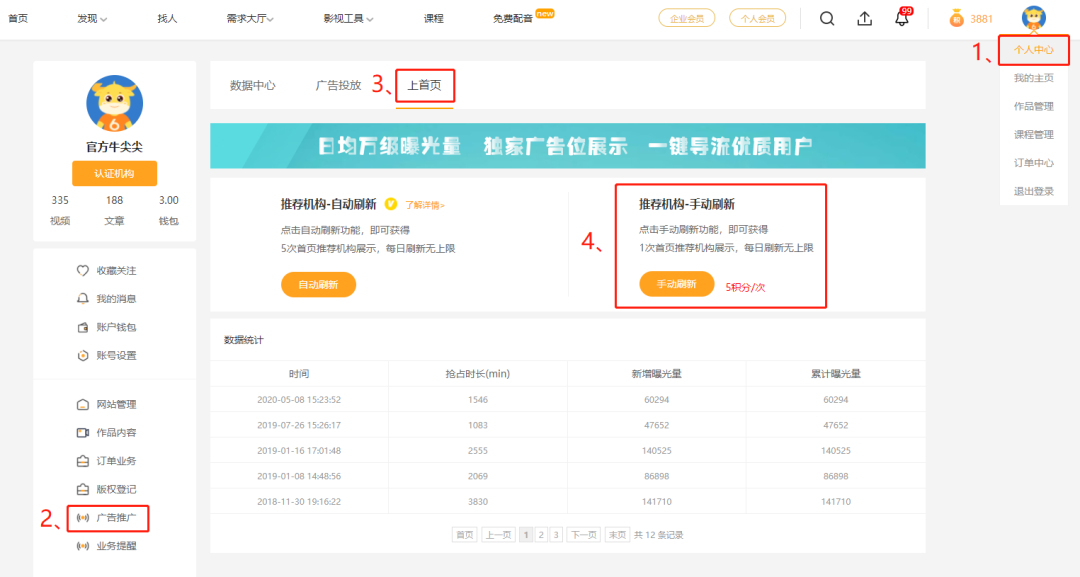Expand the 需求大厅 dropdown menu

click(250, 18)
